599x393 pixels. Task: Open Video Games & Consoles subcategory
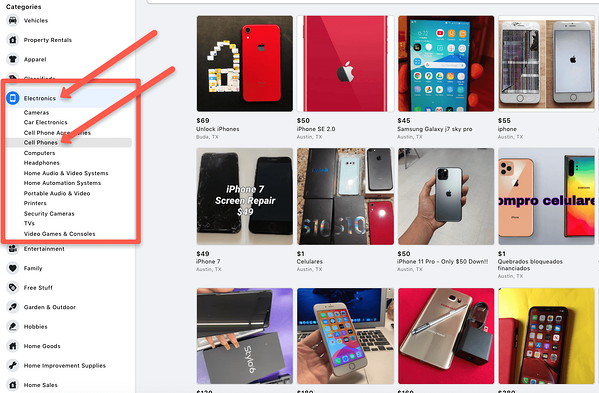(60, 234)
